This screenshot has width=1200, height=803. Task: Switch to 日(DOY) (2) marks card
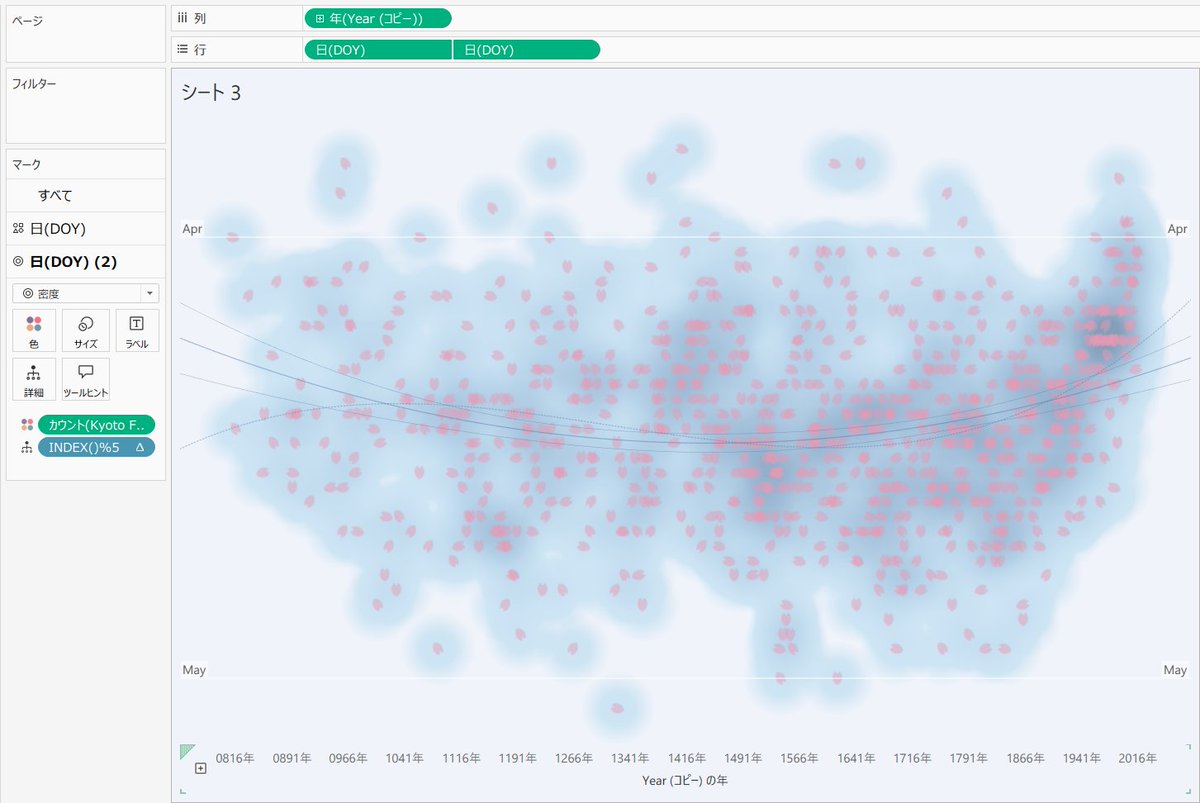coord(86,262)
